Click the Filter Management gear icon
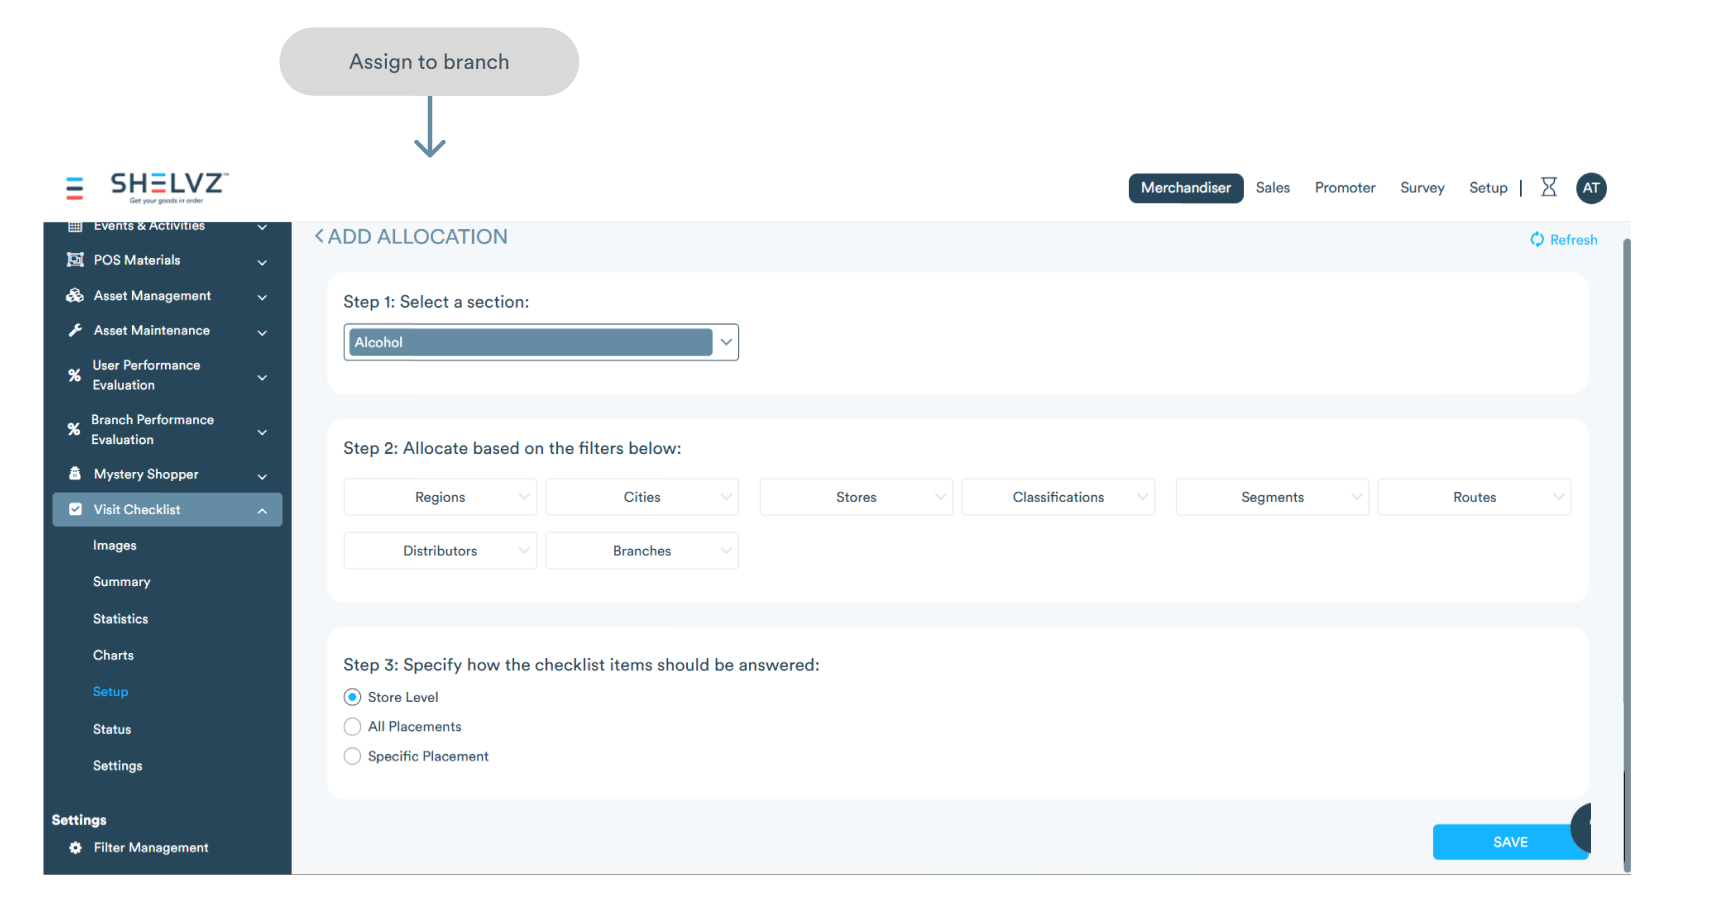Screen dimensions: 1716x920 pyautogui.click(x=75, y=848)
